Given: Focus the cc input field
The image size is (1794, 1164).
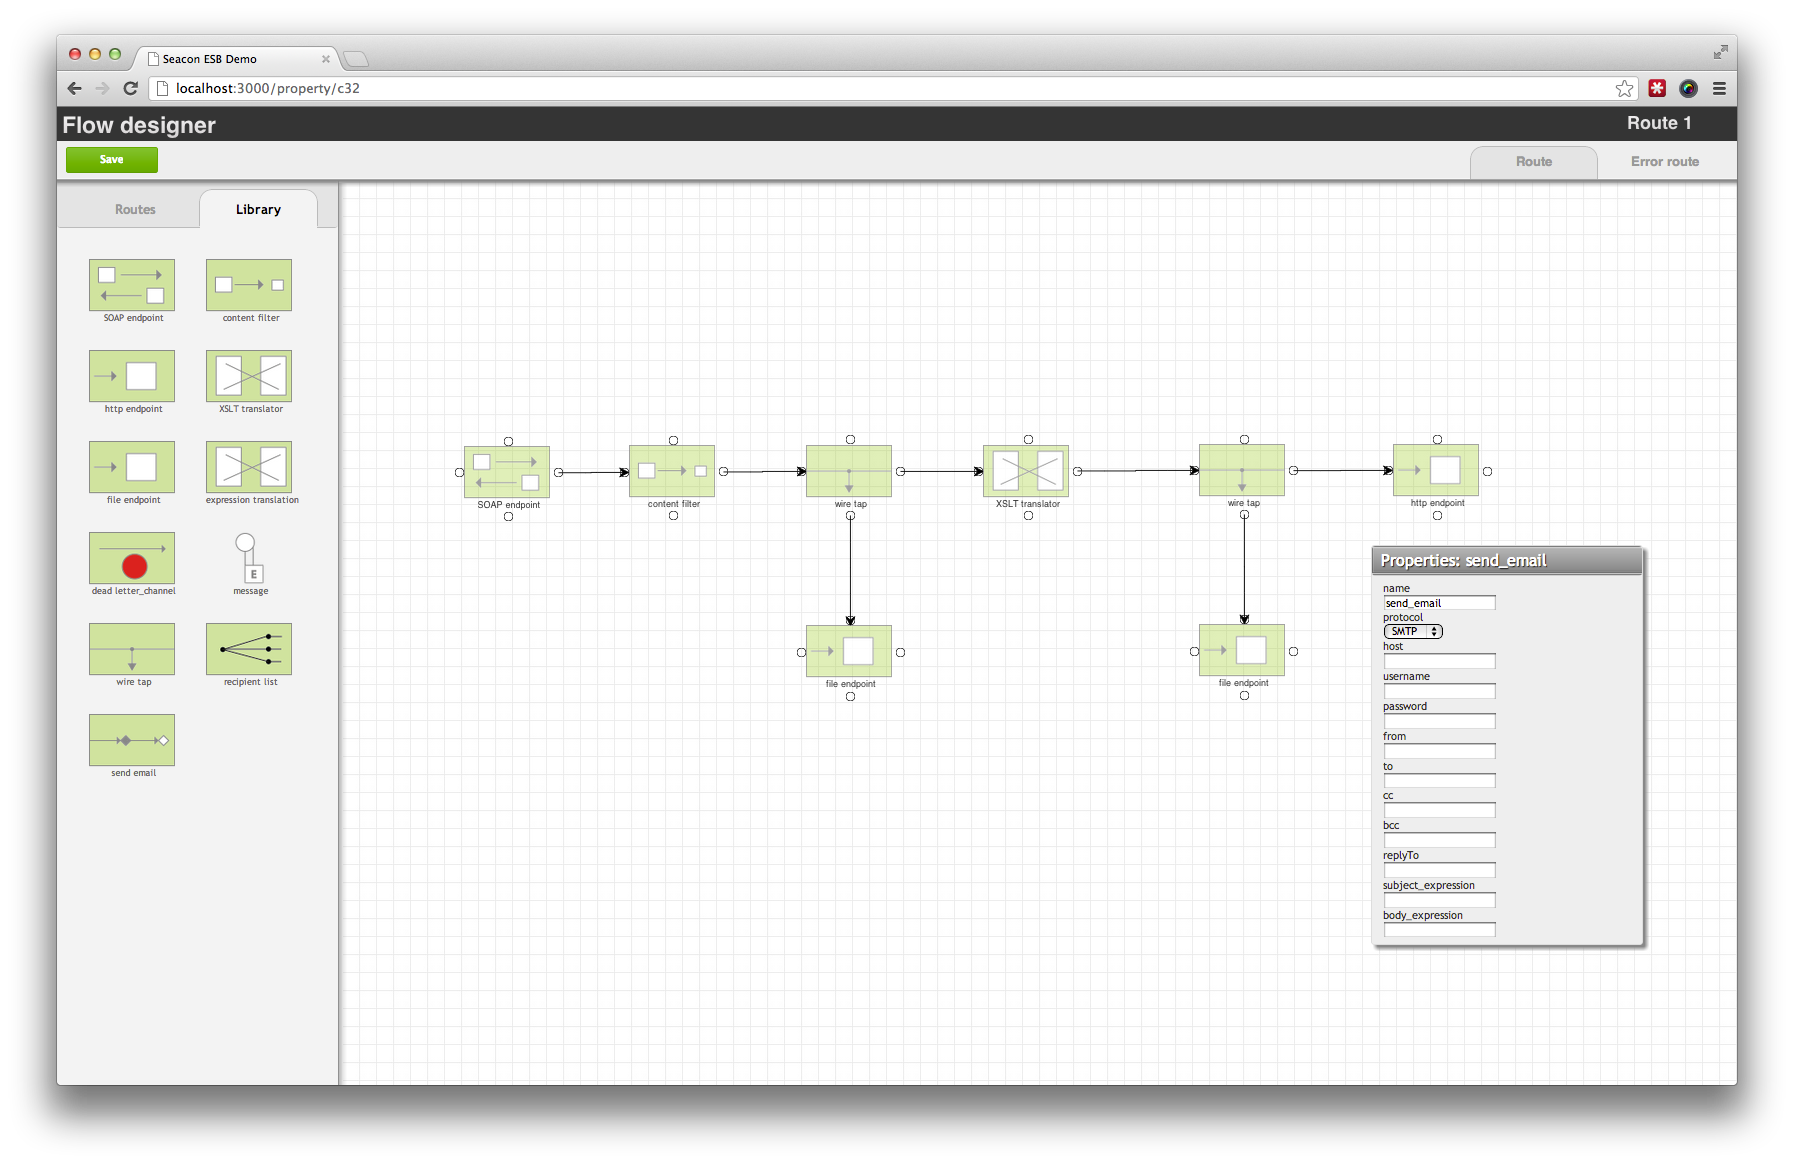Looking at the screenshot, I should [x=1439, y=810].
